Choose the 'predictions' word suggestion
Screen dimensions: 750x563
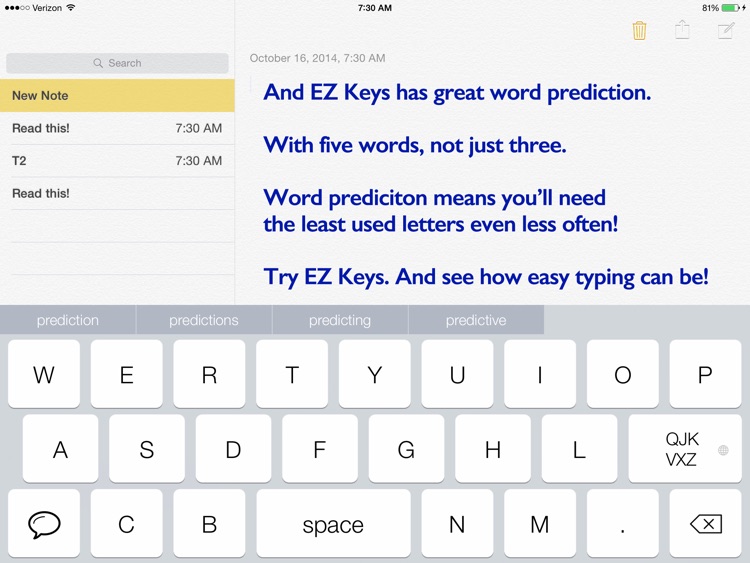(204, 320)
